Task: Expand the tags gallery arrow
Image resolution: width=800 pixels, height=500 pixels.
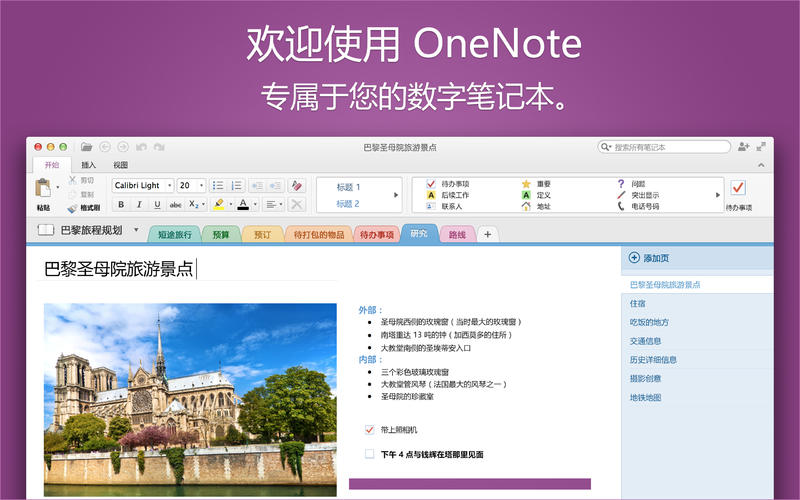Action: 717,195
